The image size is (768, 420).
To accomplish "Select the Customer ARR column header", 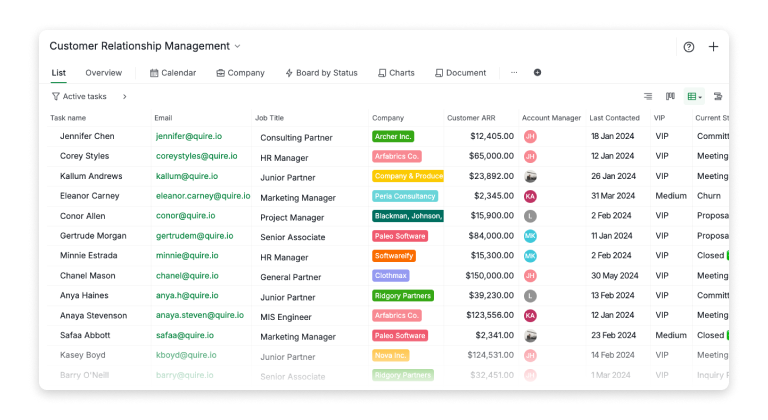I will coord(470,118).
